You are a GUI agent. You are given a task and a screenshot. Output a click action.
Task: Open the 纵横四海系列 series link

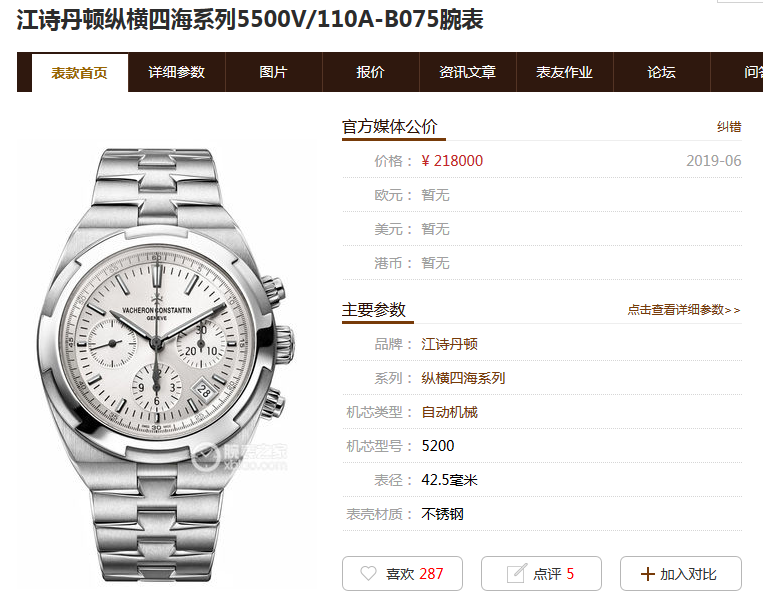tap(463, 378)
